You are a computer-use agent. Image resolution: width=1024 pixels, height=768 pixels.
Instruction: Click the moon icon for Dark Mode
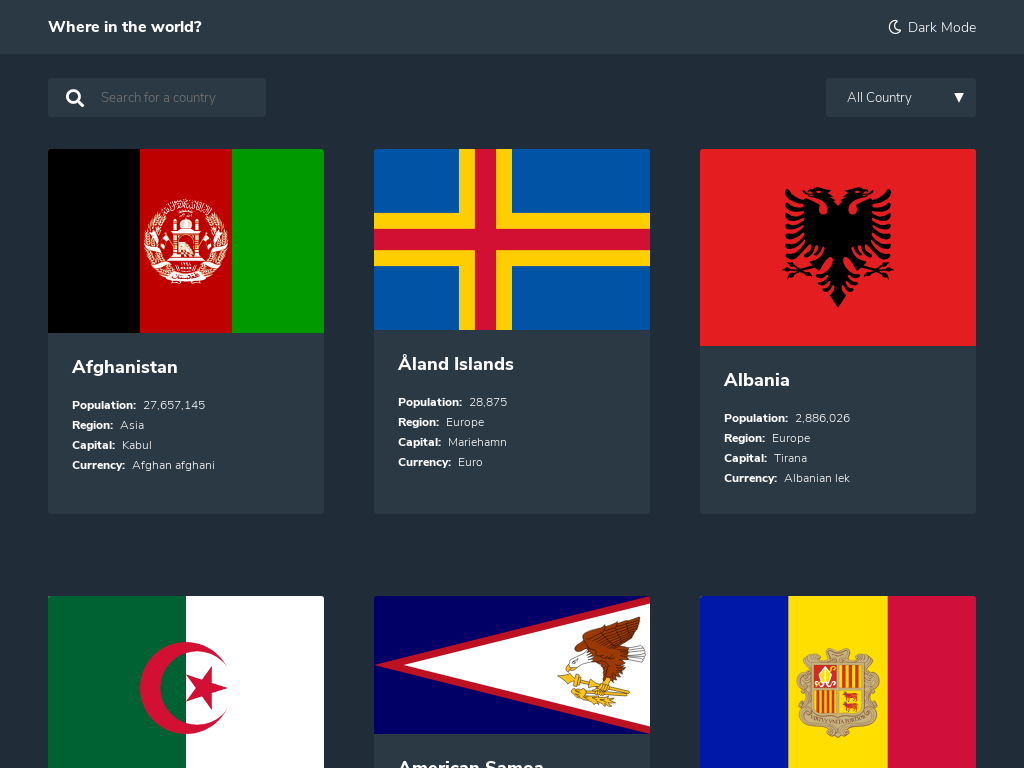click(893, 27)
